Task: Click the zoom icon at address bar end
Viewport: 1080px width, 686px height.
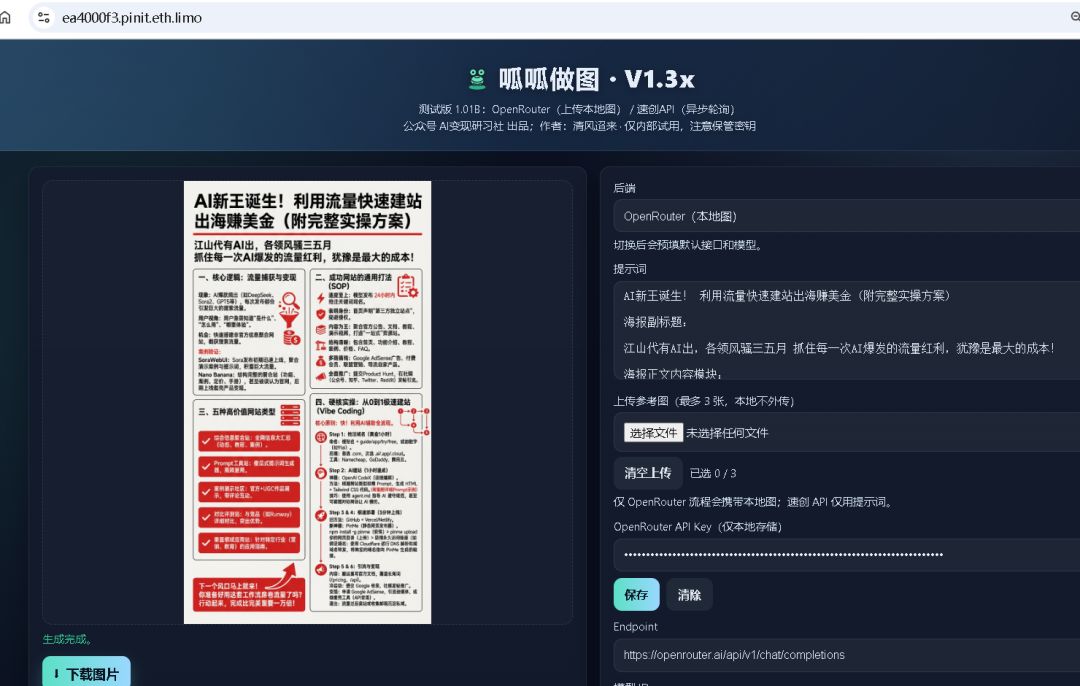Action: pos(1074,17)
